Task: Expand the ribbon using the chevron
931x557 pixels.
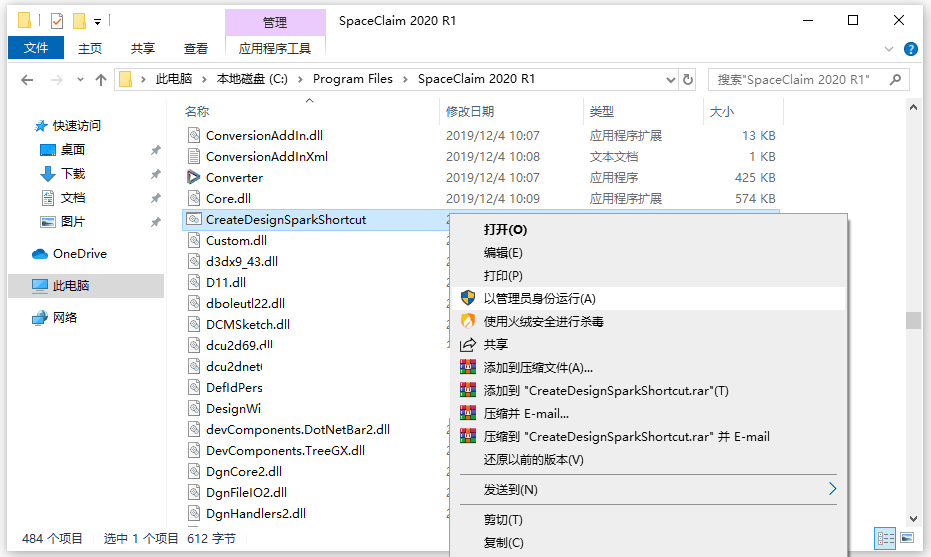Action: (x=889, y=49)
